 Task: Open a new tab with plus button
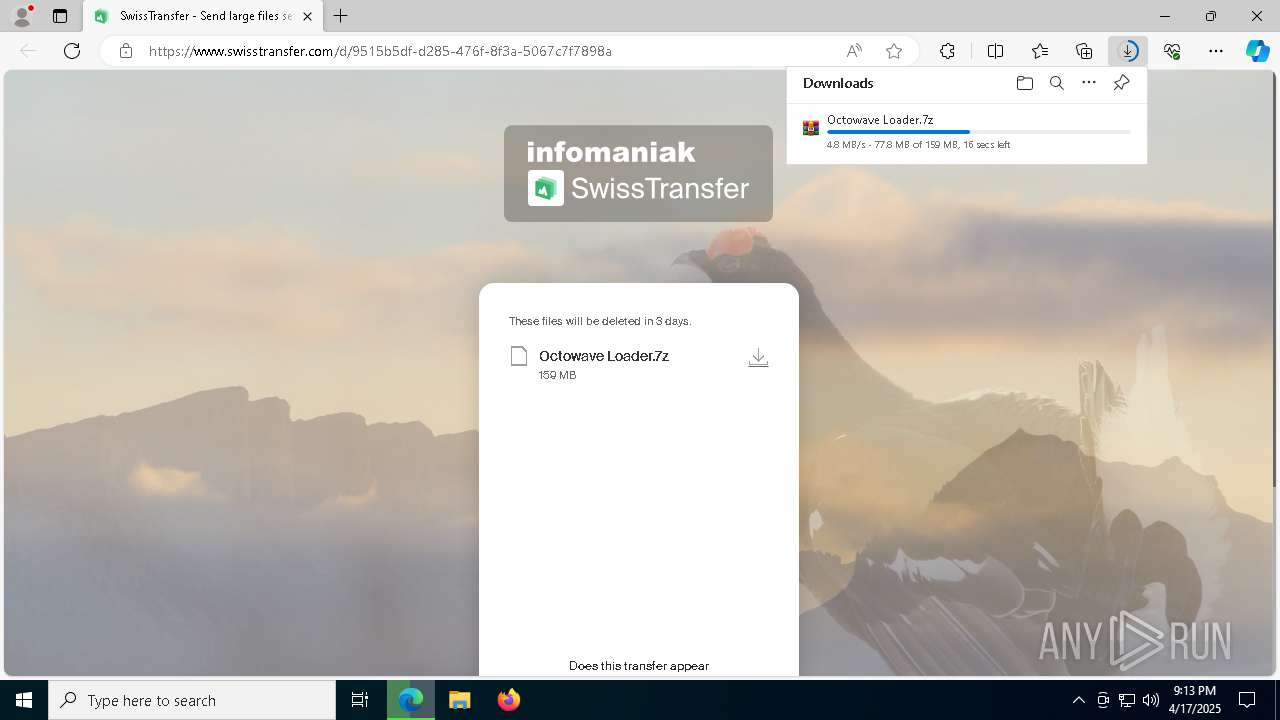tap(341, 16)
